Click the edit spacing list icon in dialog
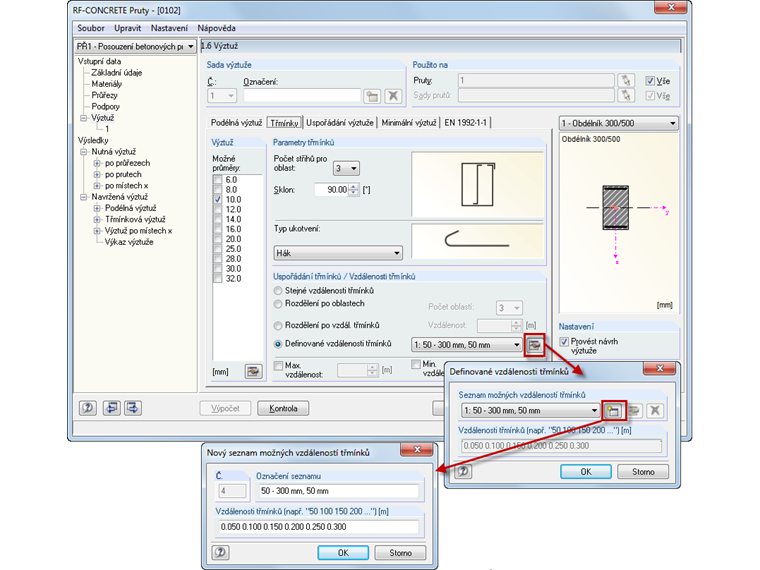Viewport: 760px width, 570px height. (x=634, y=411)
